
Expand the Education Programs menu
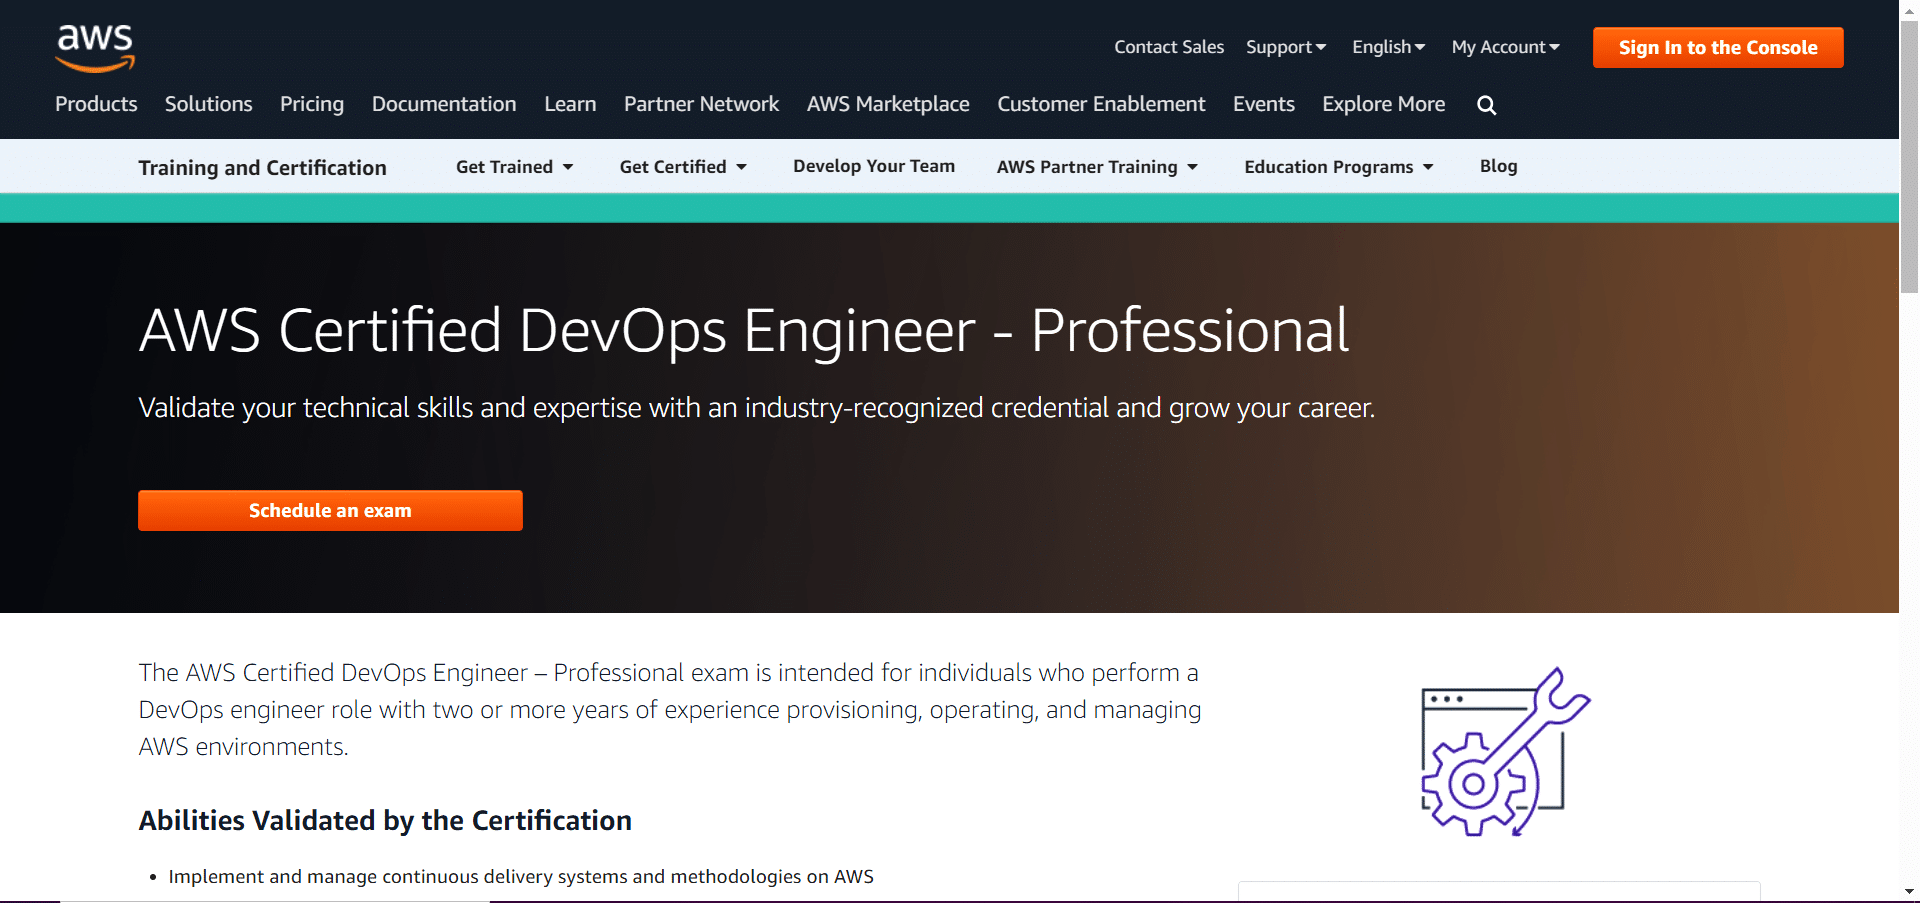click(1338, 167)
